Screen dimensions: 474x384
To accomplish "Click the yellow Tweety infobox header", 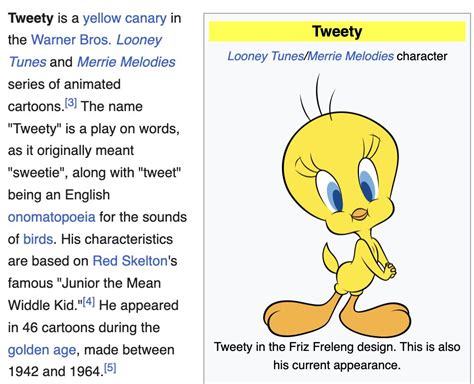I will pos(337,31).
